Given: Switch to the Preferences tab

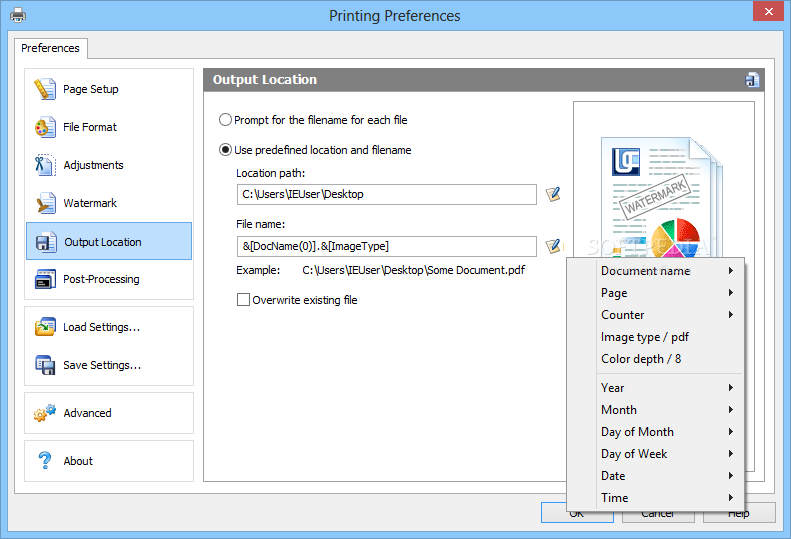Looking at the screenshot, I should (x=50, y=48).
